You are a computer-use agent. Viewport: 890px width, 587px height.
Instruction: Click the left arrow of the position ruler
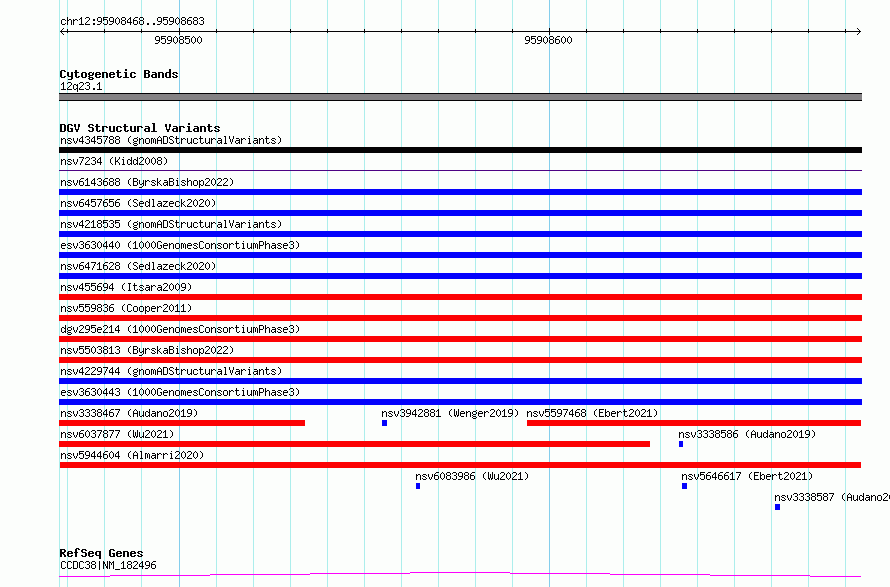(x=63, y=32)
